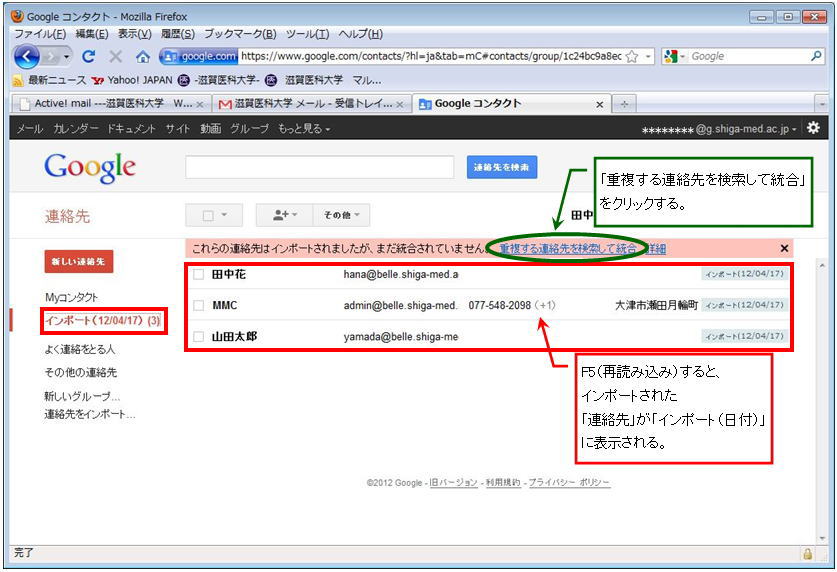Screen dimensions: 837x572
Task: Open the search engine selector dropdown
Action: [675, 56]
